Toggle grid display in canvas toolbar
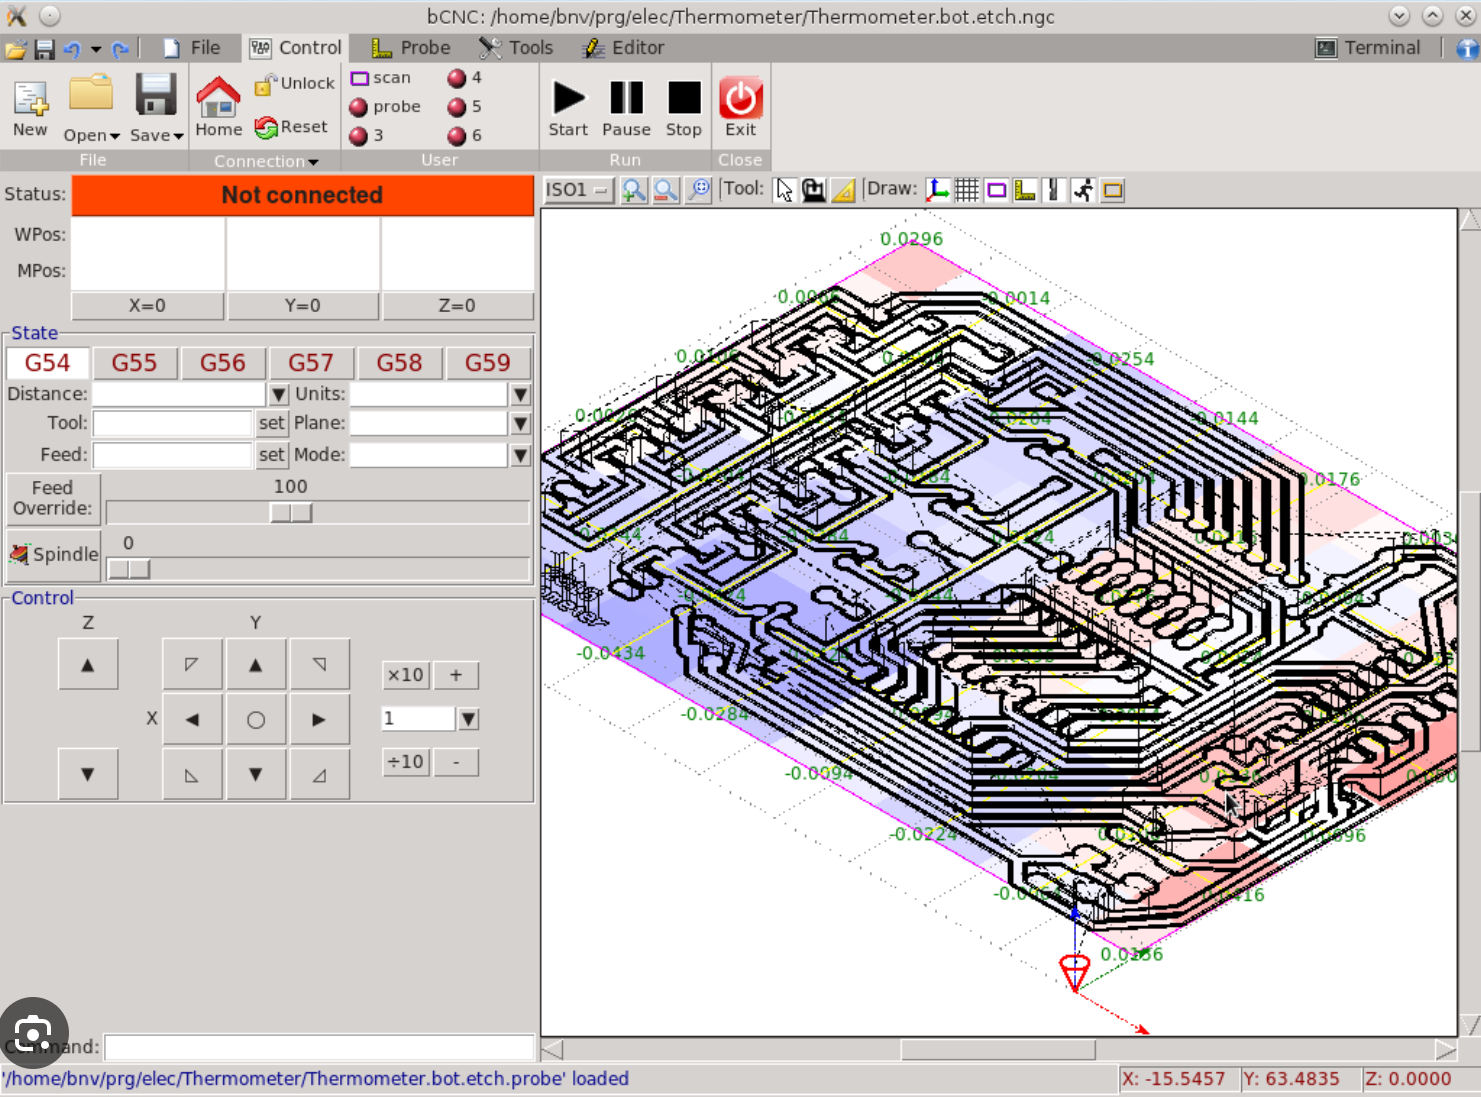Screen dimensions: 1481x1097 click(x=966, y=190)
